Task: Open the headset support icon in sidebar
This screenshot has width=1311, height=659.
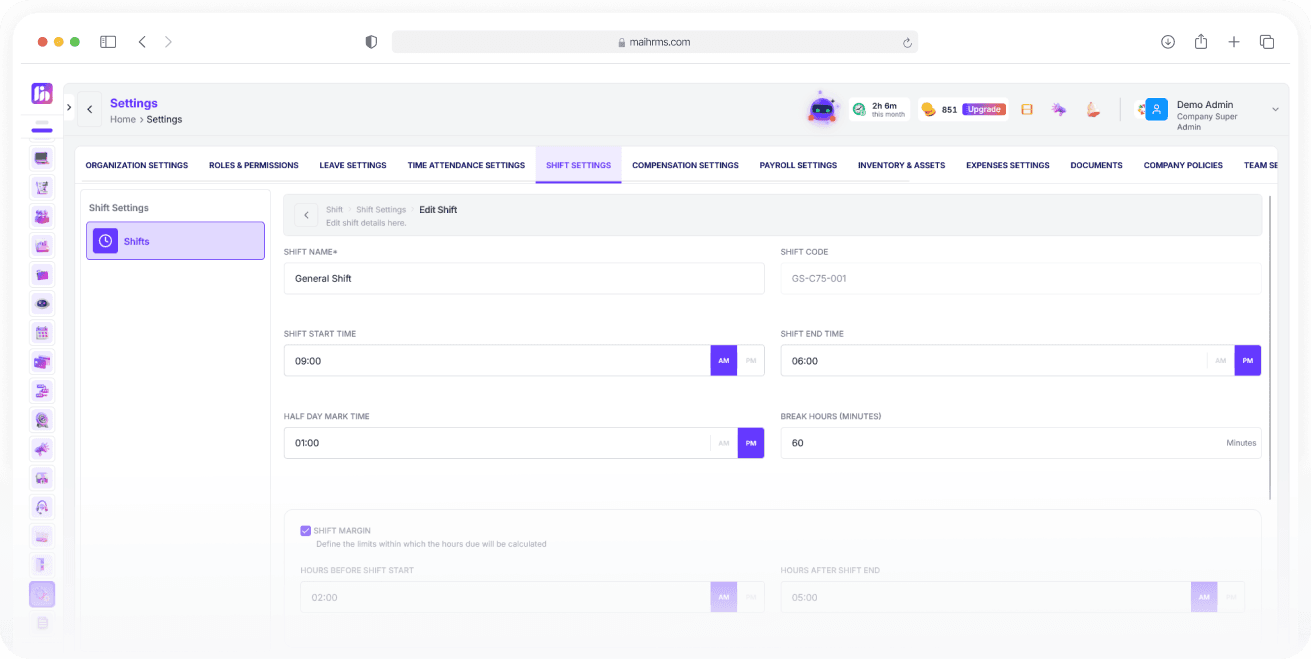Action: tap(42, 507)
